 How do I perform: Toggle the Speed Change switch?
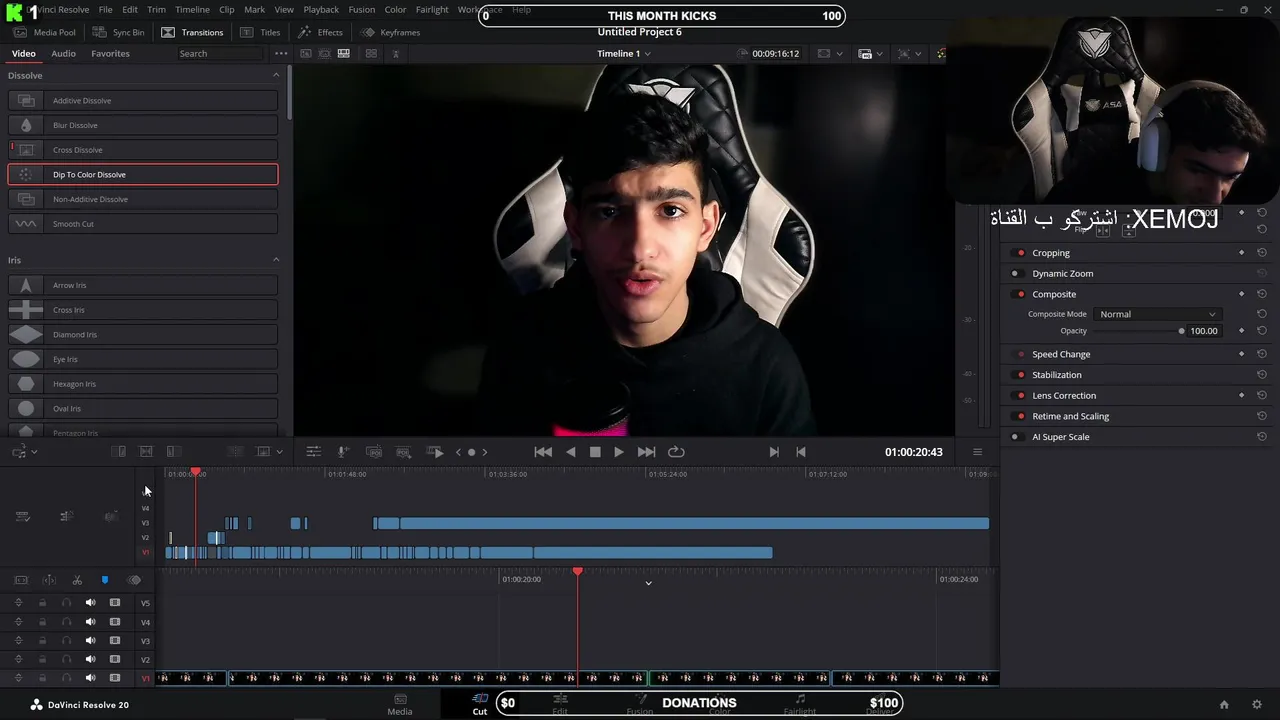coord(1019,354)
